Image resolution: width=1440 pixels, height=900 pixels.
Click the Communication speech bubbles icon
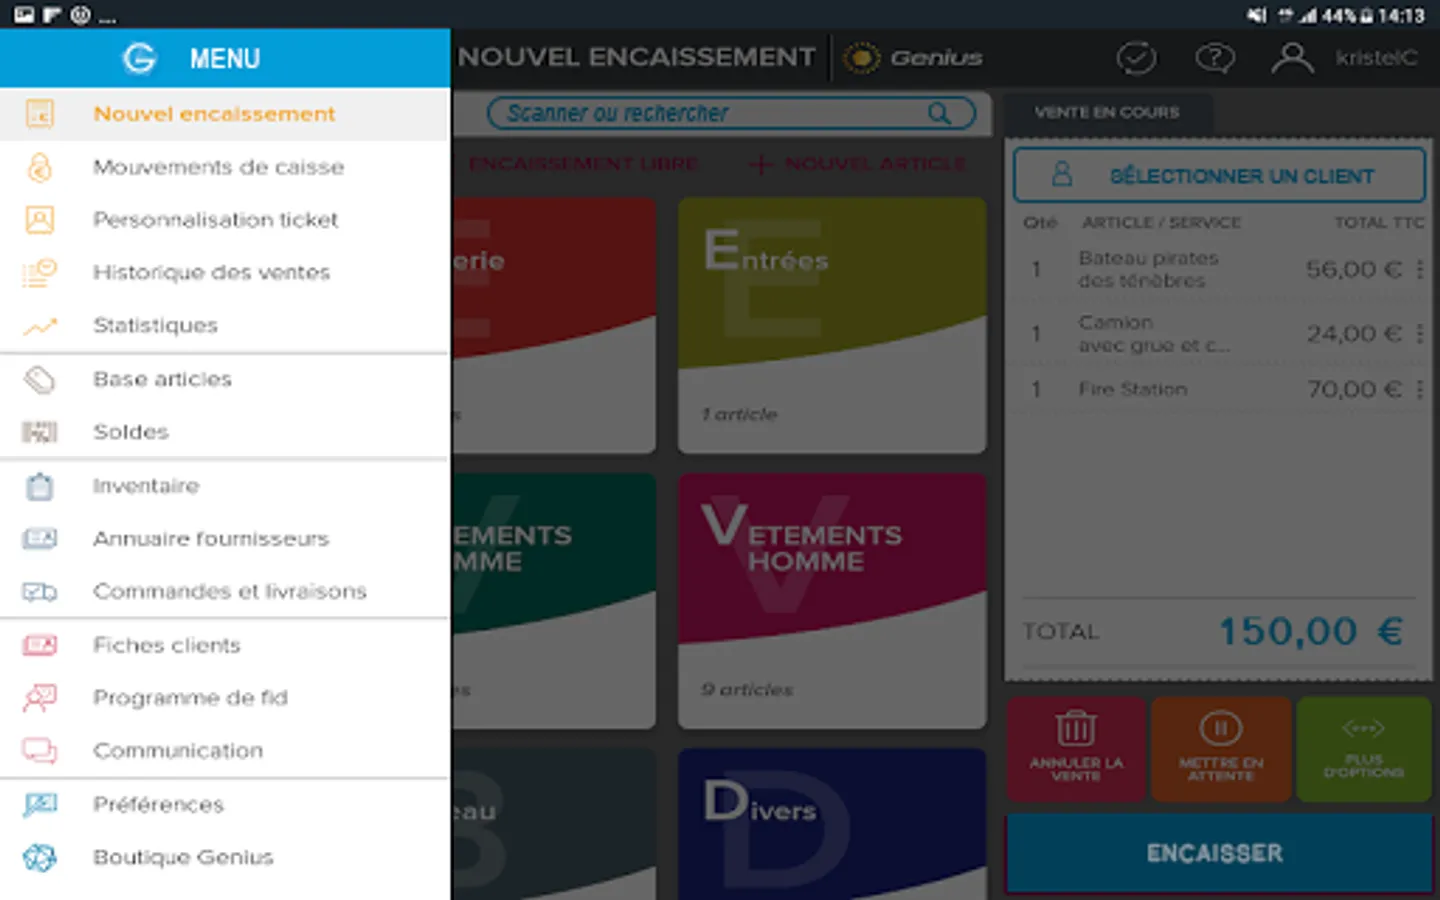39,751
